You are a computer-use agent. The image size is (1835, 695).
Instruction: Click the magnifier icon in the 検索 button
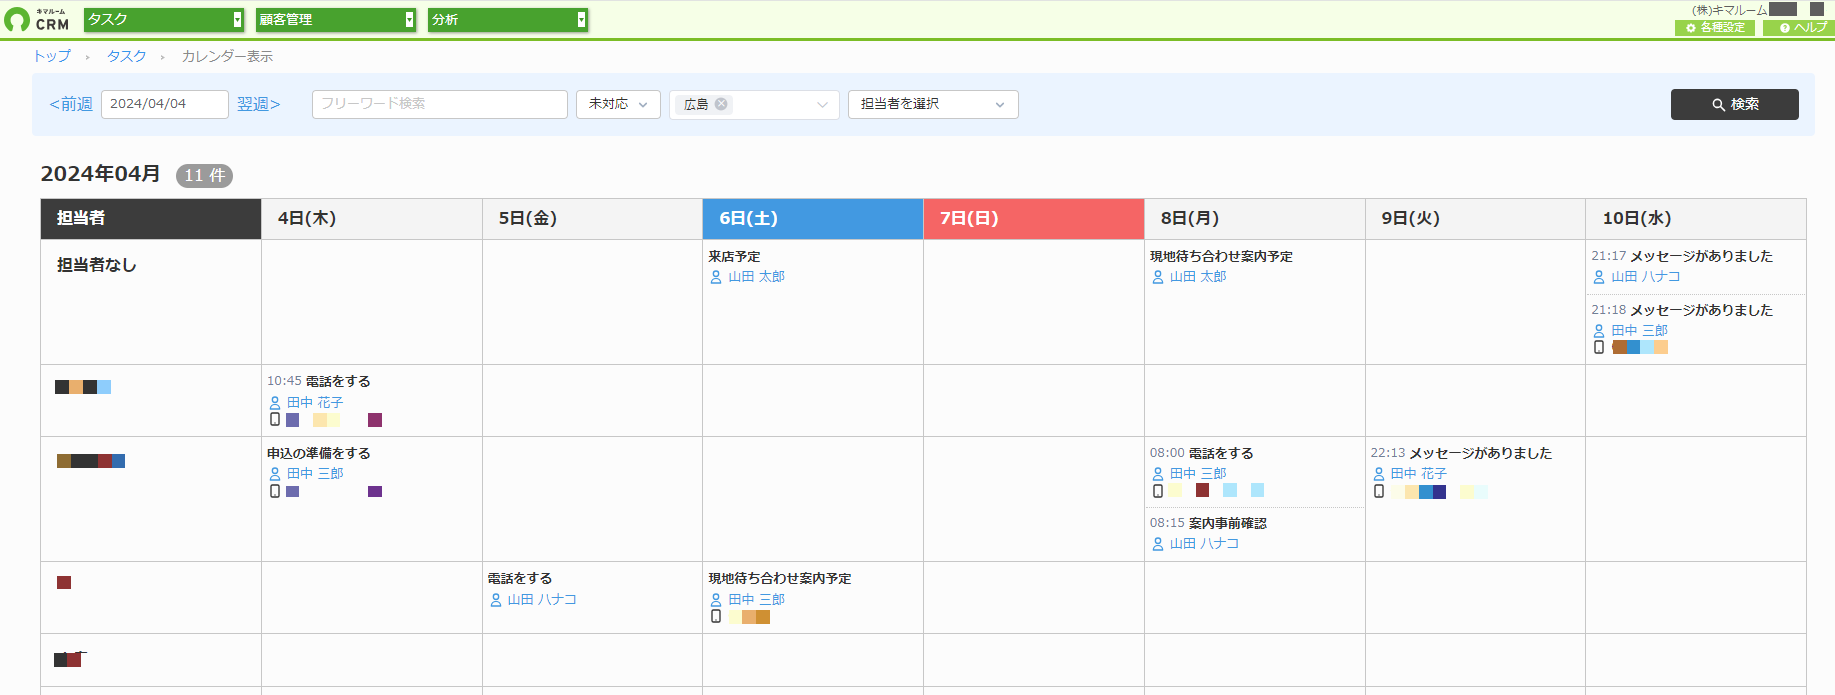point(1718,104)
